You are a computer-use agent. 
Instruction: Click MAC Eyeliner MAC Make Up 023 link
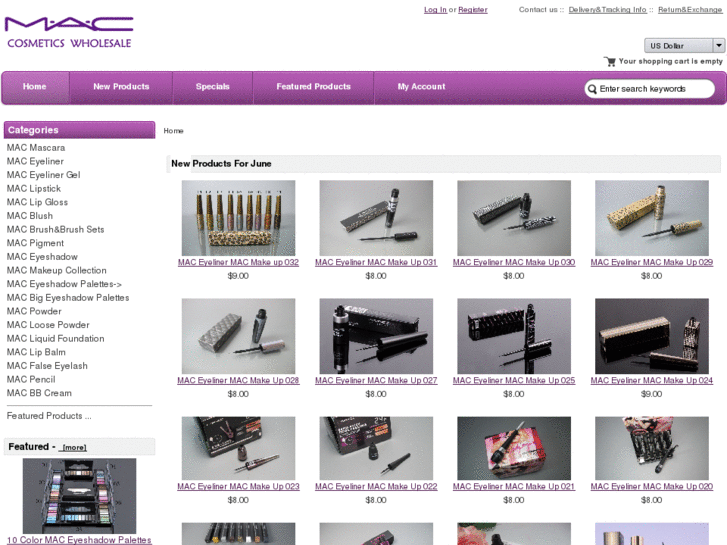[x=238, y=487]
